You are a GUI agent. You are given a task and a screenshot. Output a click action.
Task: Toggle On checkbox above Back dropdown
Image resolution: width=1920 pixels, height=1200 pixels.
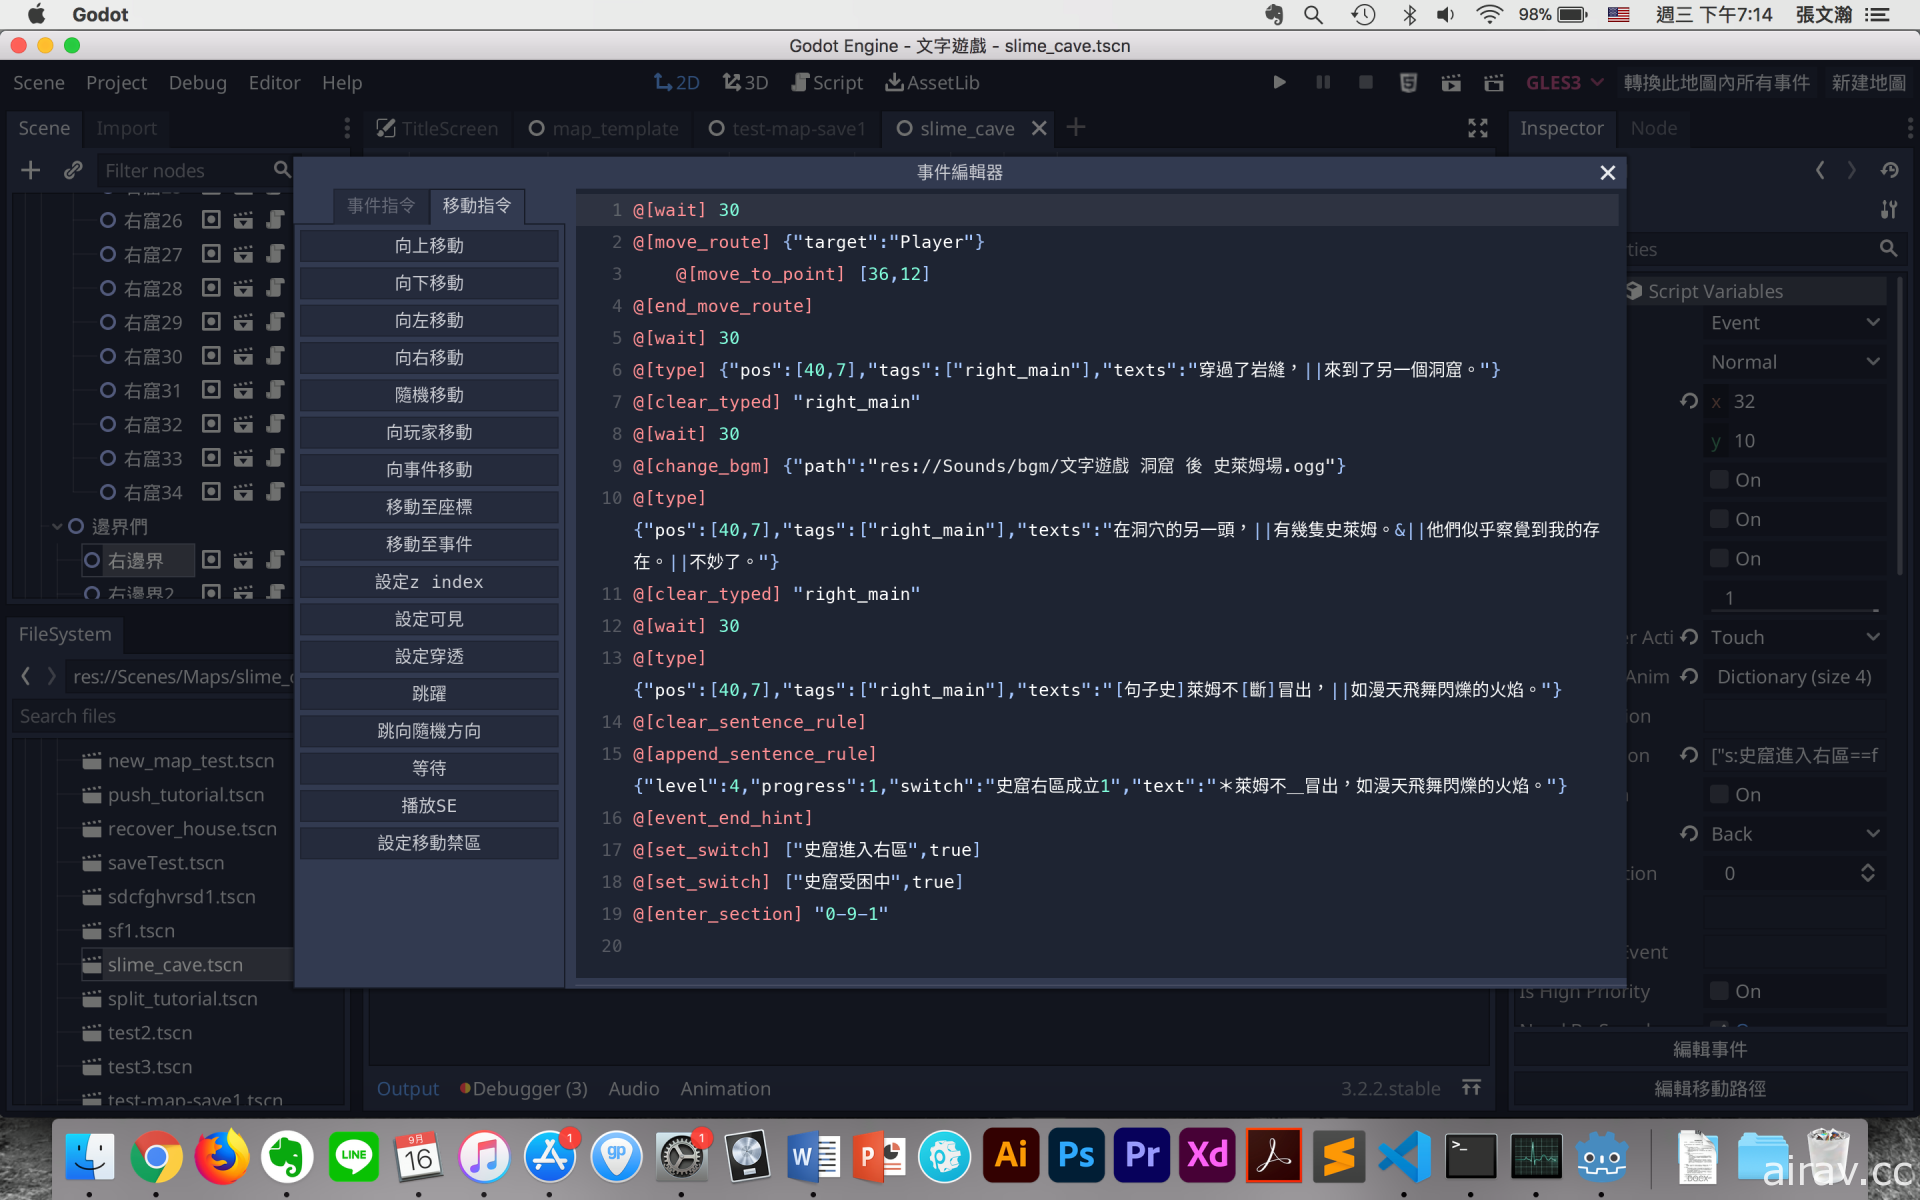(x=1719, y=795)
